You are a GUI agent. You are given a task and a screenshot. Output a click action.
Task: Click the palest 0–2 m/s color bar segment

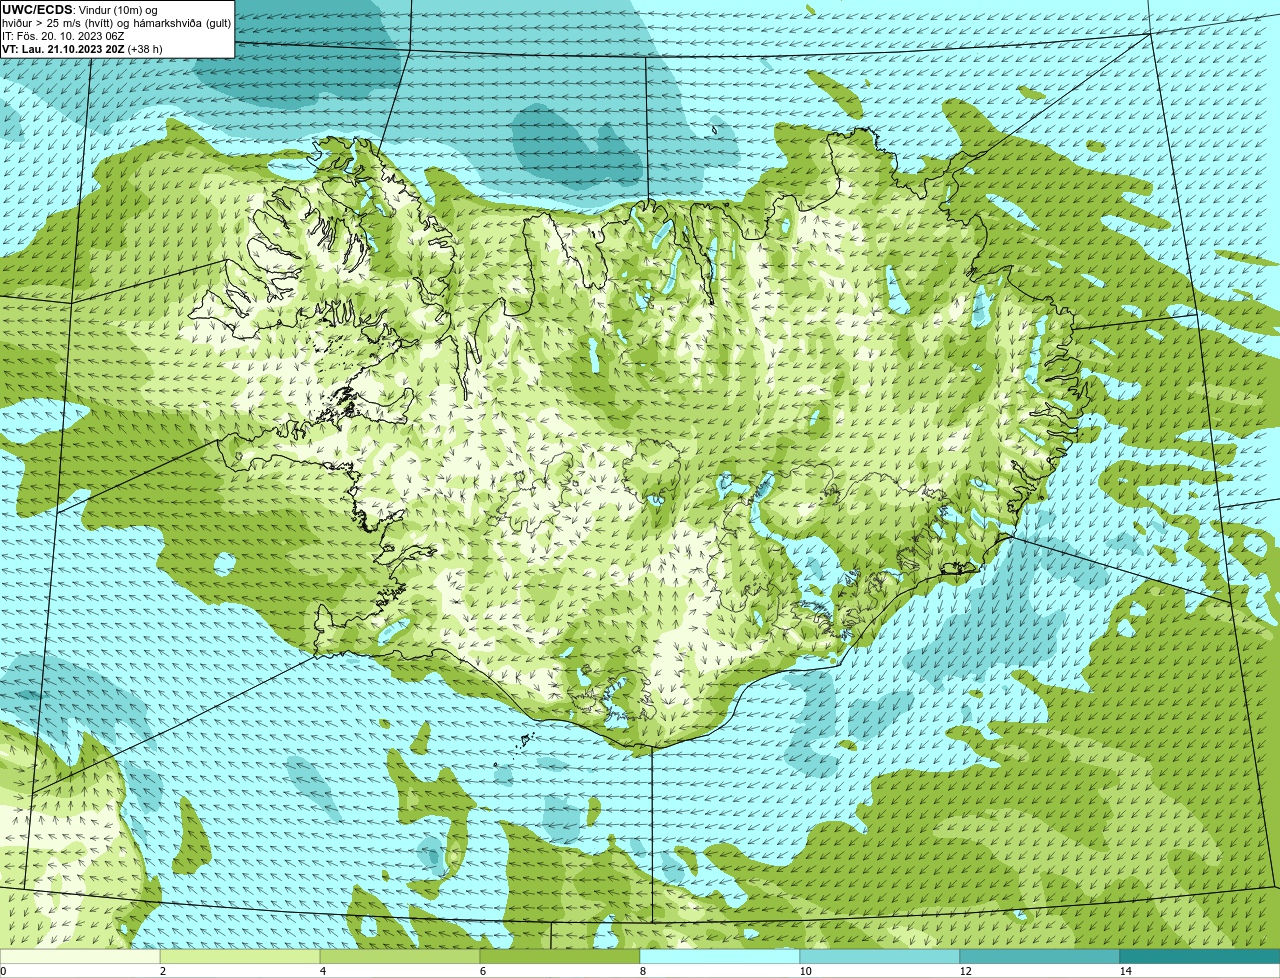pos(80,956)
